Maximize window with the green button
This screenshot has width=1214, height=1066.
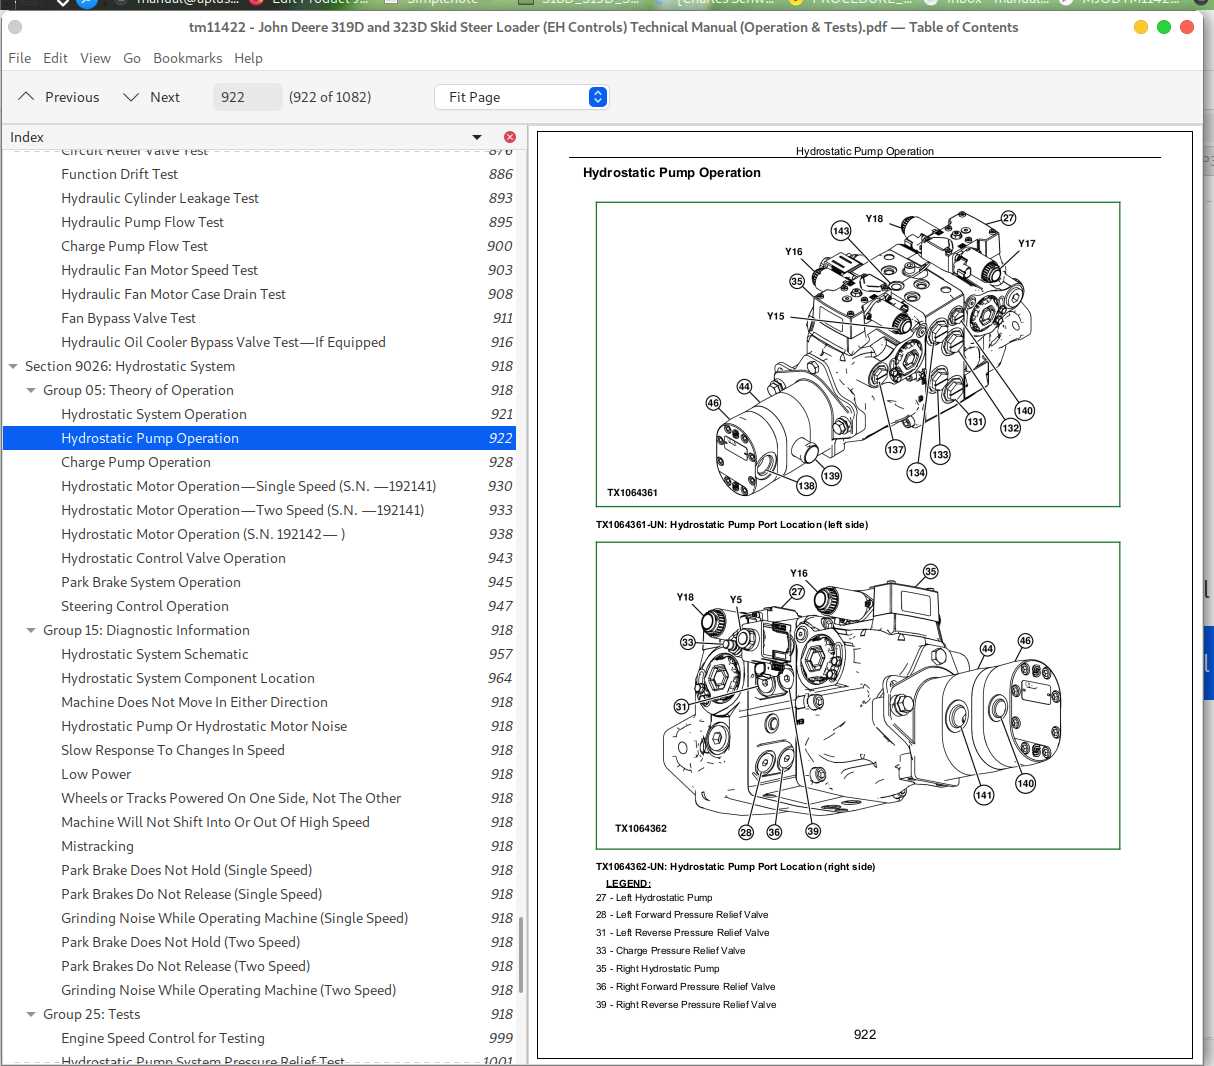1164,27
